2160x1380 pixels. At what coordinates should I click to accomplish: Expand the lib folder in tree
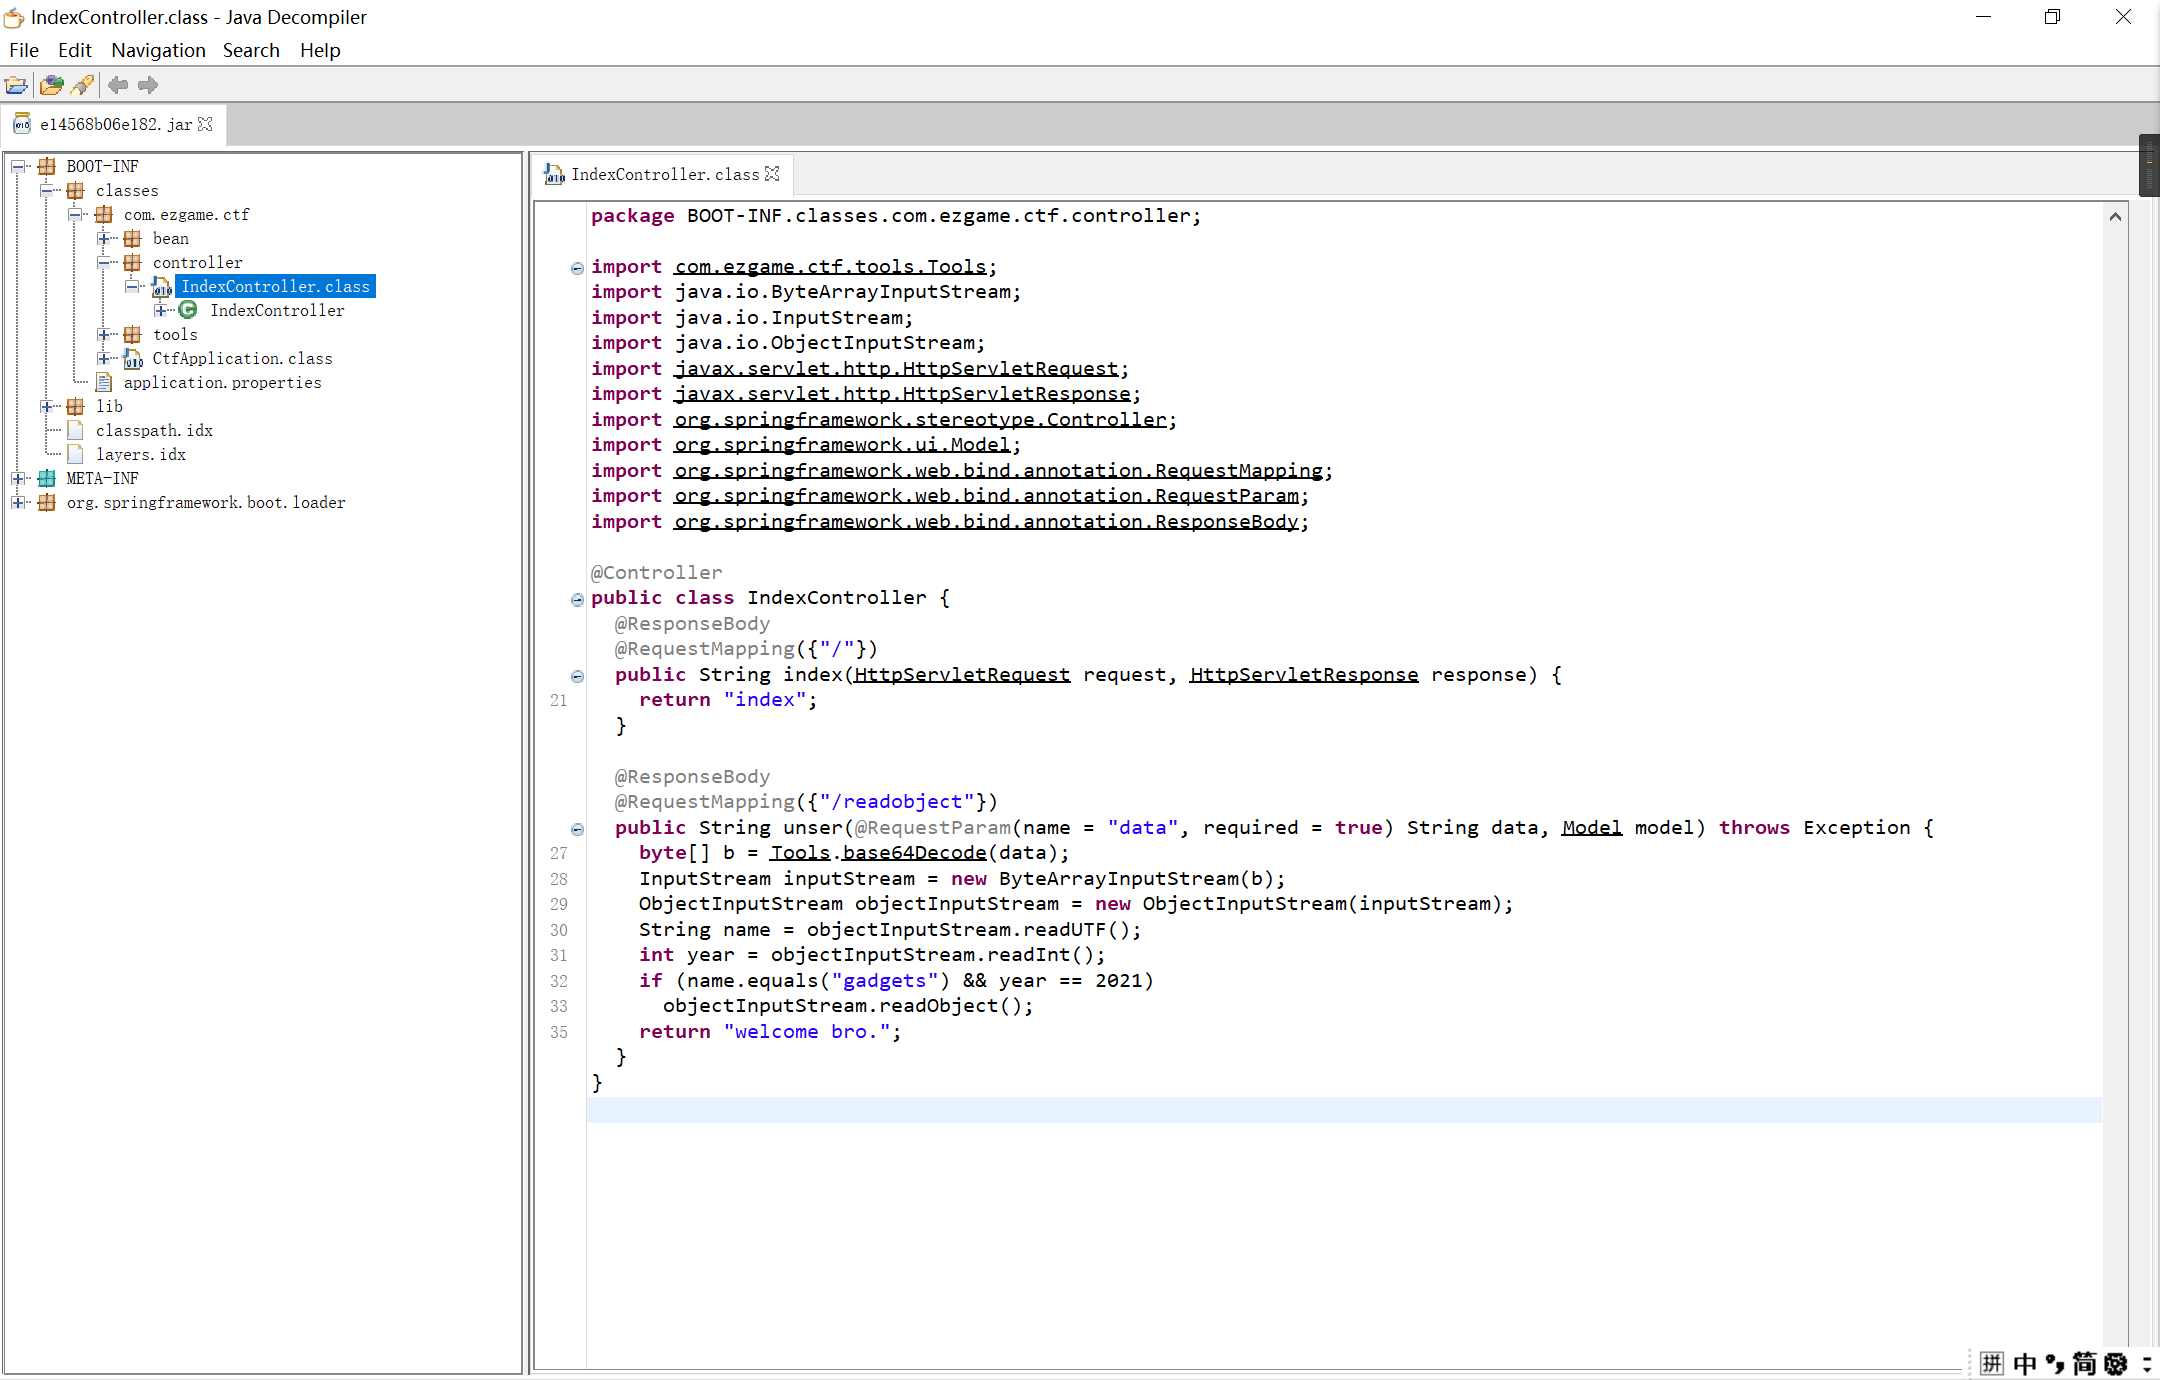tap(47, 406)
